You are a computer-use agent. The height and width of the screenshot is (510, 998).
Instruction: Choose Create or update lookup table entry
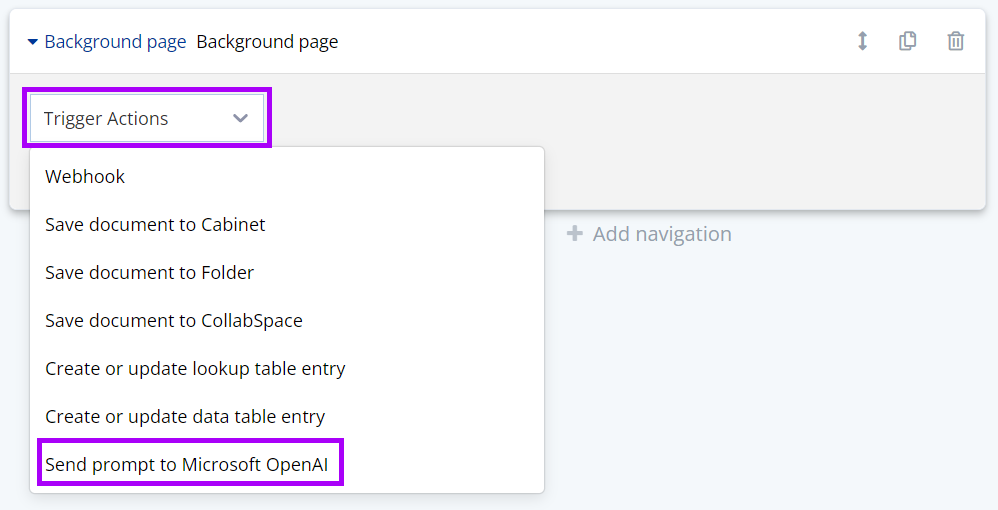195,368
